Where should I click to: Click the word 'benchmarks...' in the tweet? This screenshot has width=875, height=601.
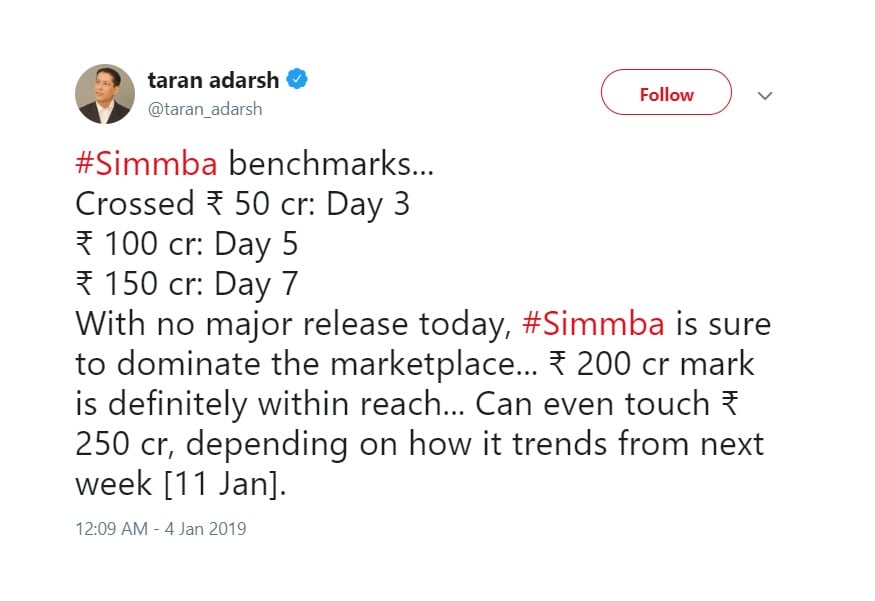coord(331,164)
